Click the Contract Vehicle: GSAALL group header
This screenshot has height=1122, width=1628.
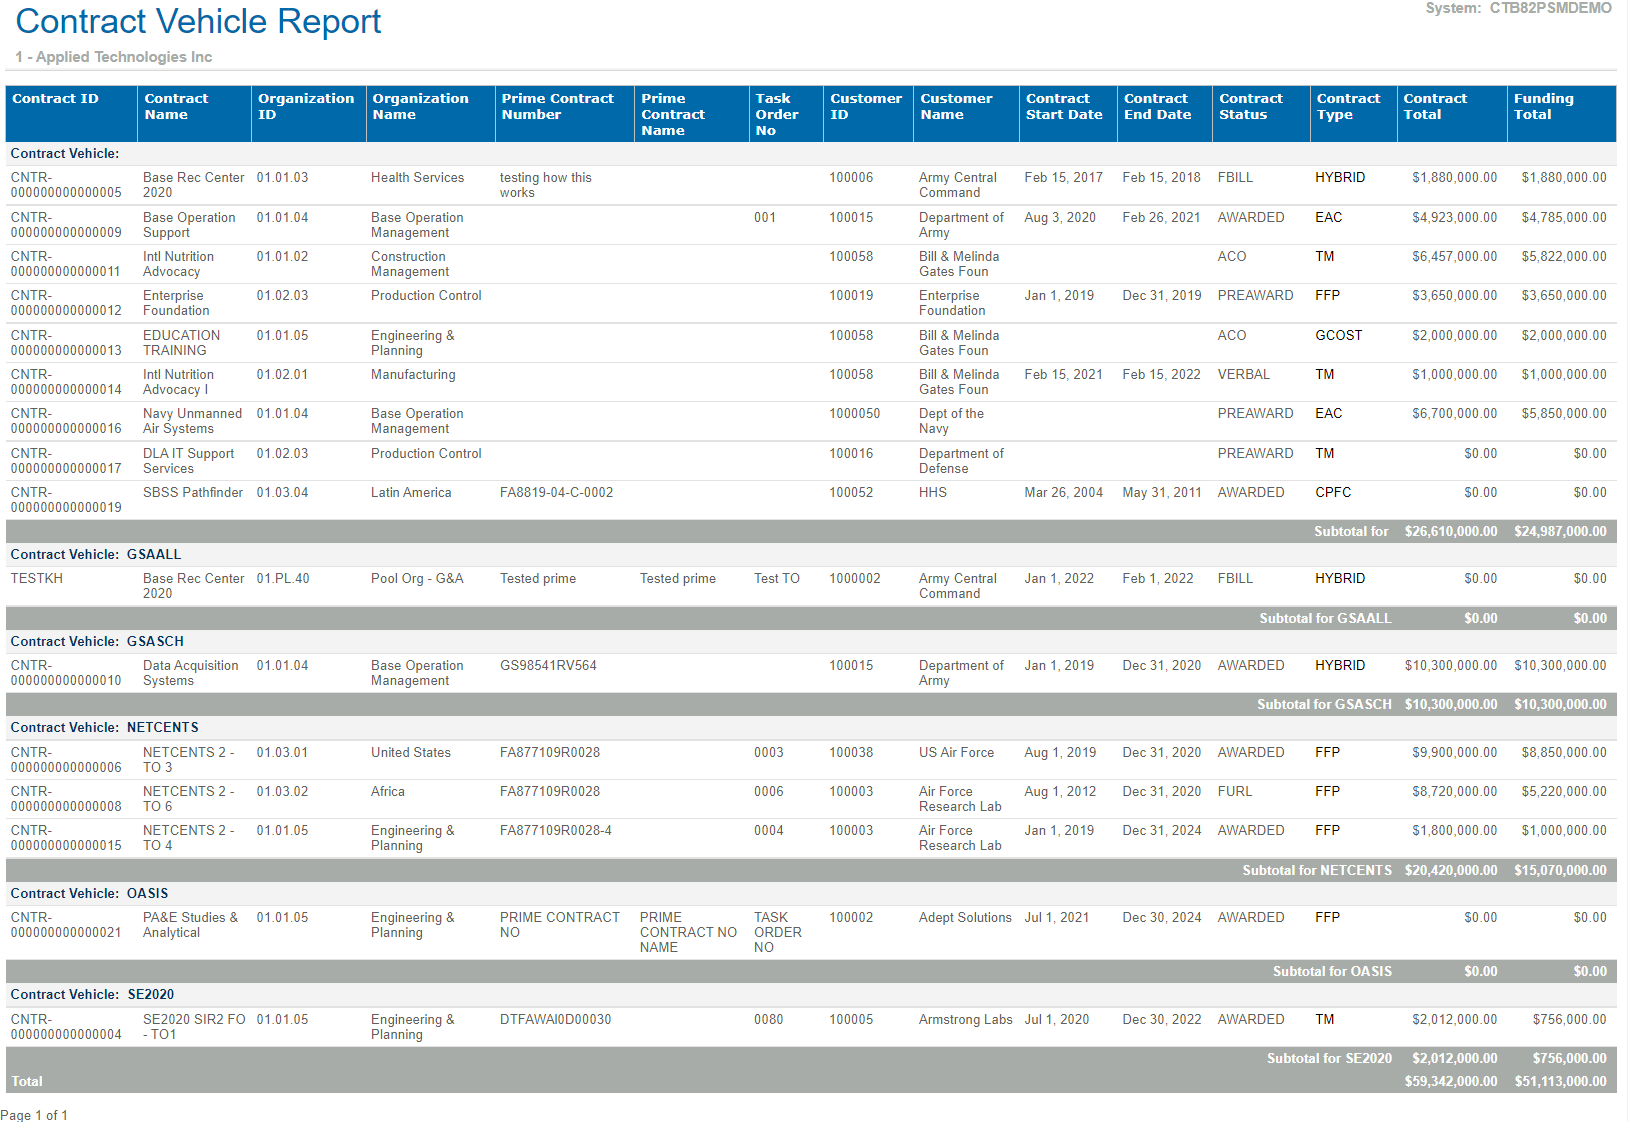[x=96, y=554]
